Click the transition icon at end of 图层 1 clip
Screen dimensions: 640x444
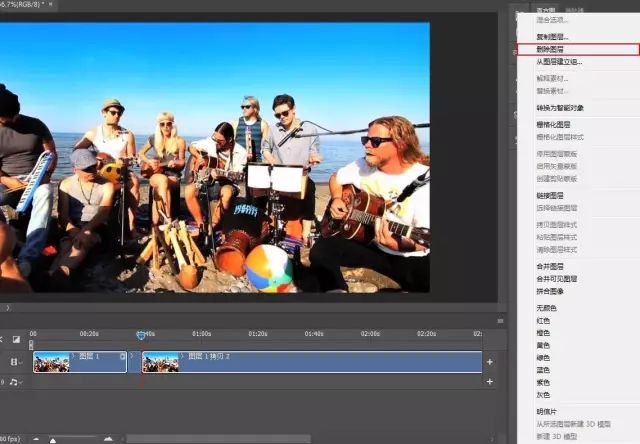122,356
